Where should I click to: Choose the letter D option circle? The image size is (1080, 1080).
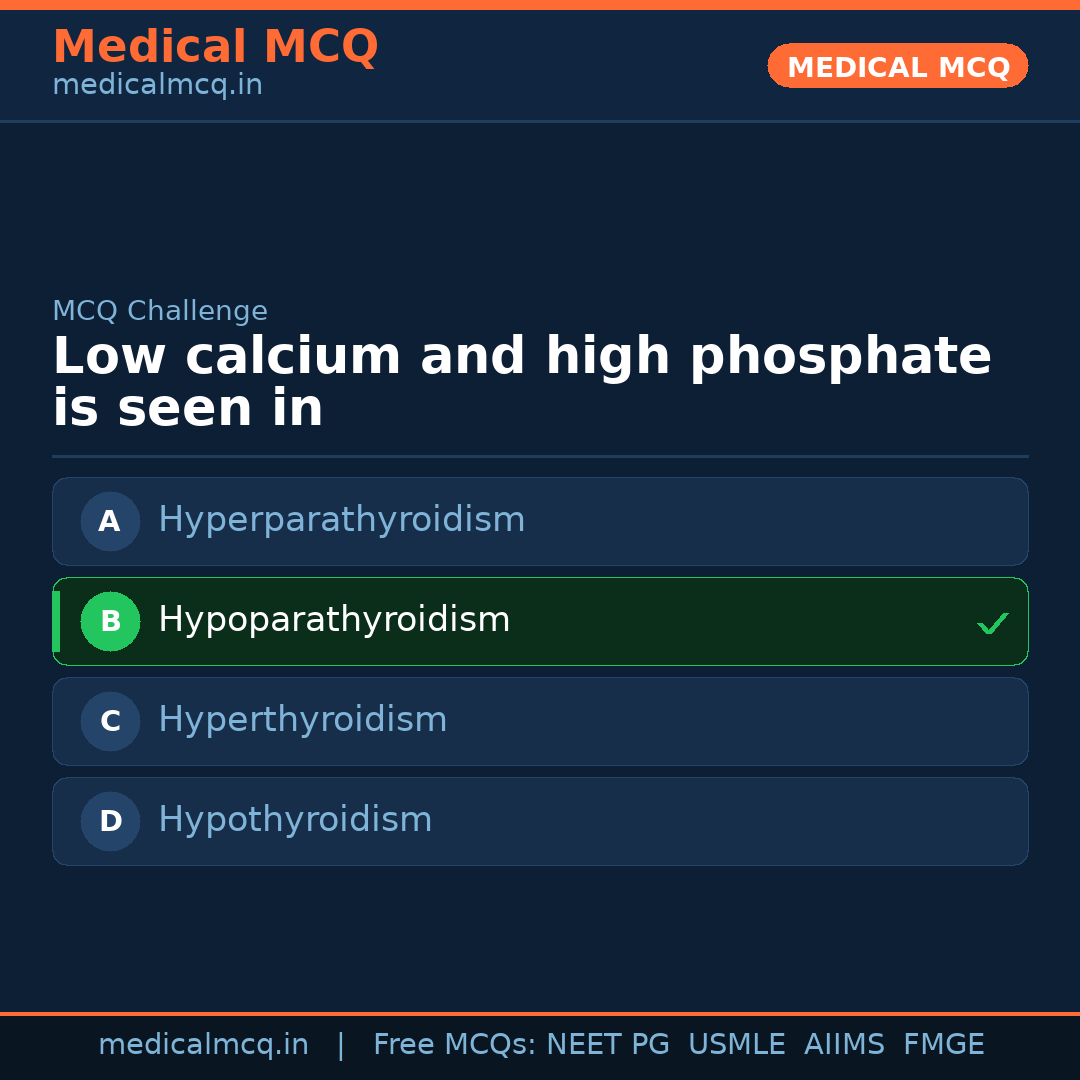(x=110, y=821)
